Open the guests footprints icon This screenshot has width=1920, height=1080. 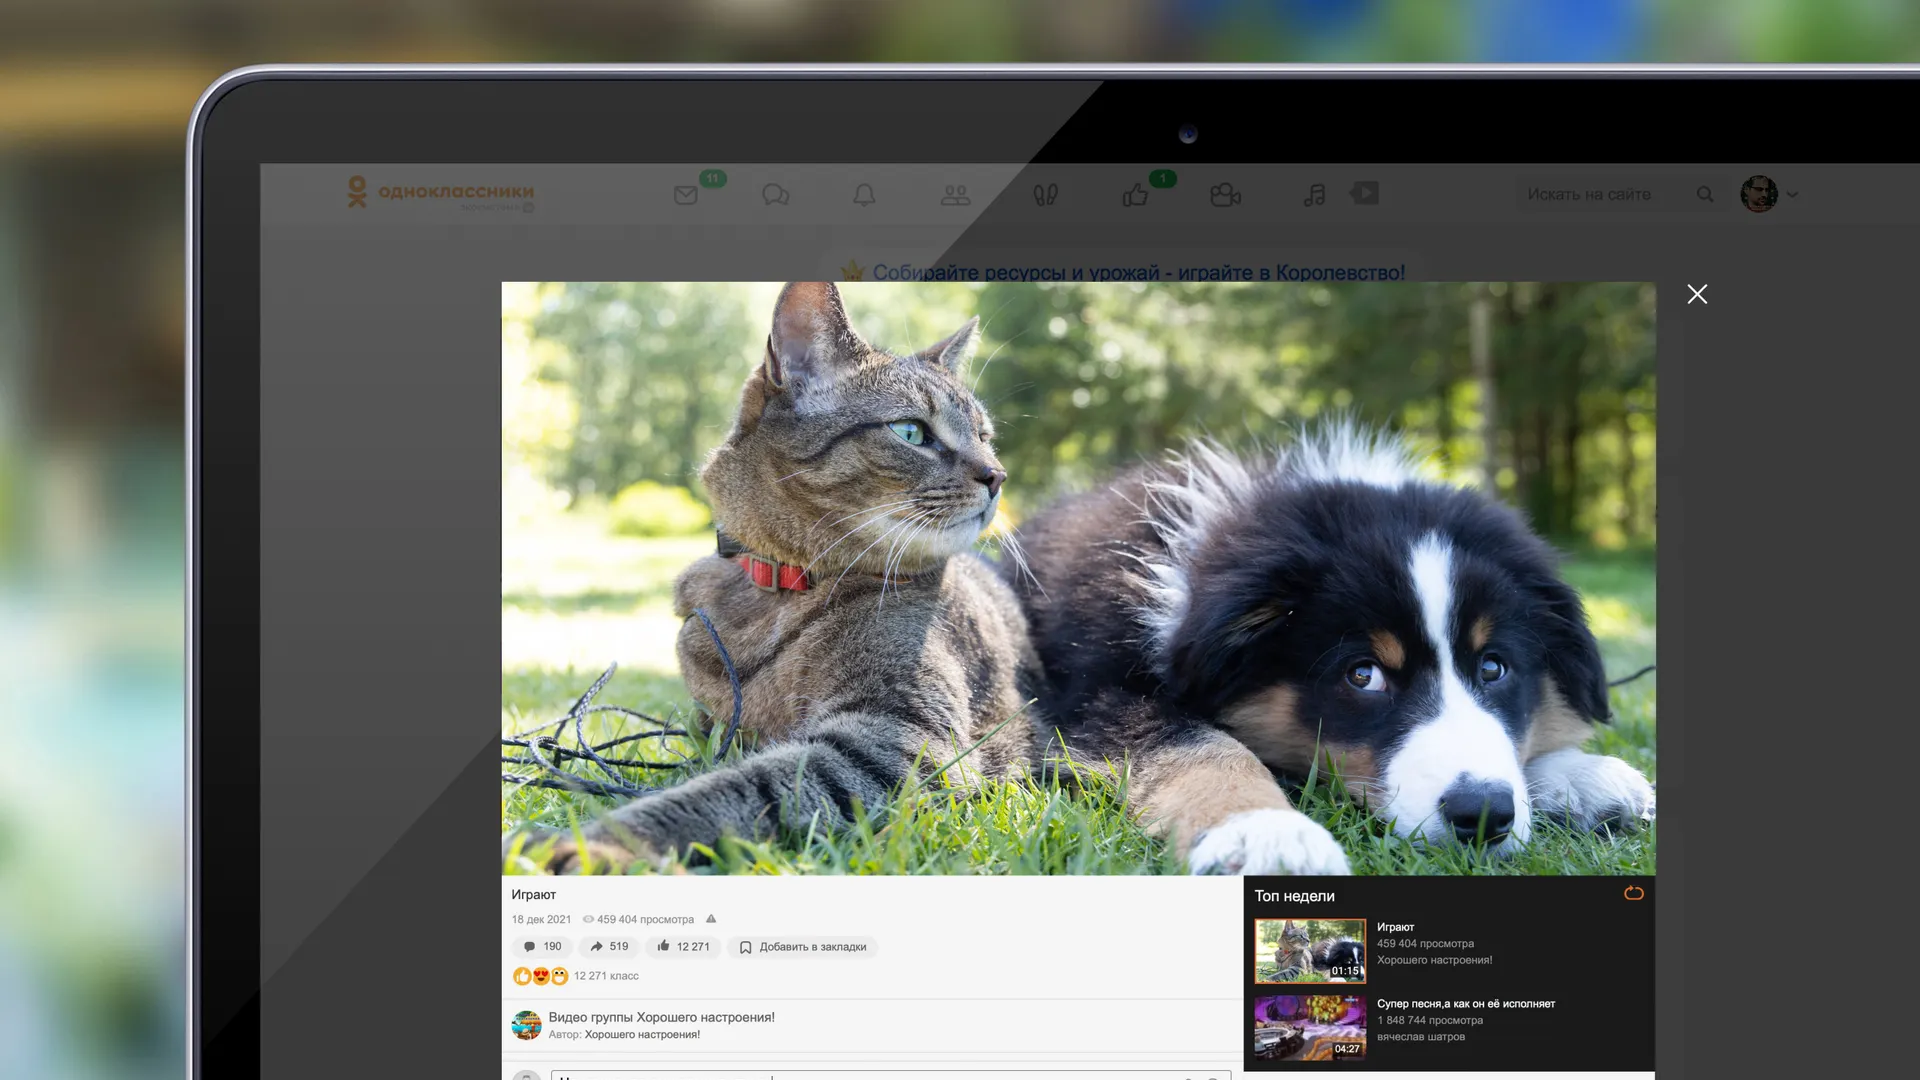click(1045, 195)
